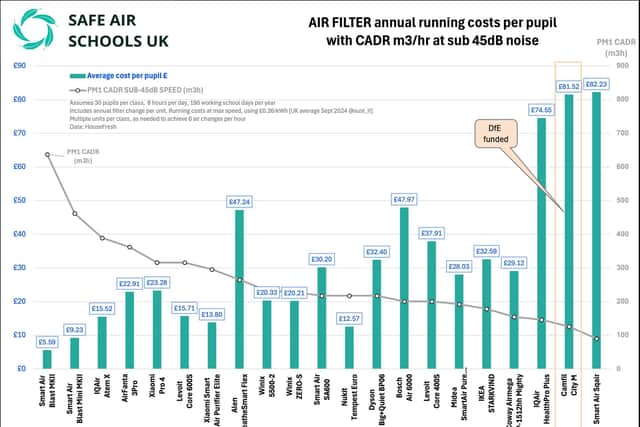This screenshot has height=427, width=640.
Task: Select the £32.40 data label
Action: [x=377, y=252]
